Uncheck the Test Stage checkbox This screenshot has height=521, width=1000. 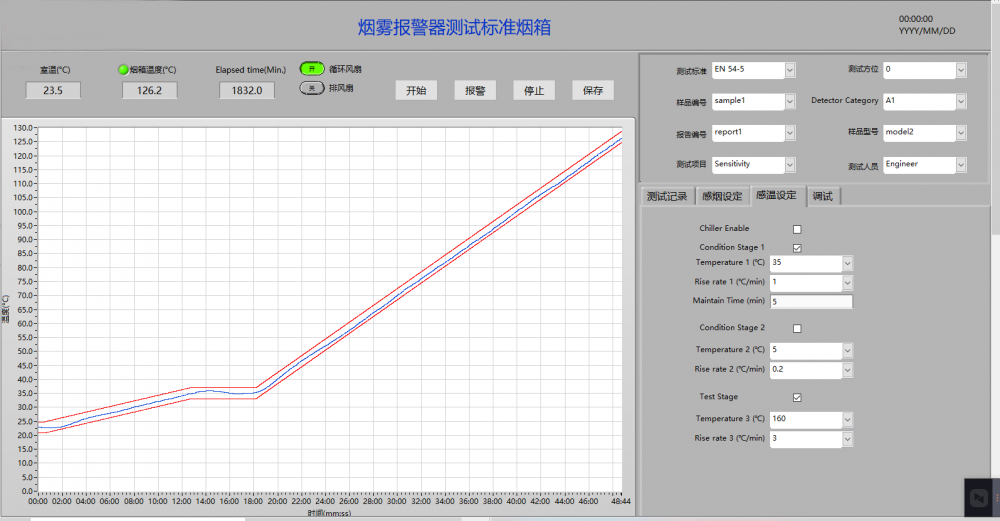click(x=797, y=397)
